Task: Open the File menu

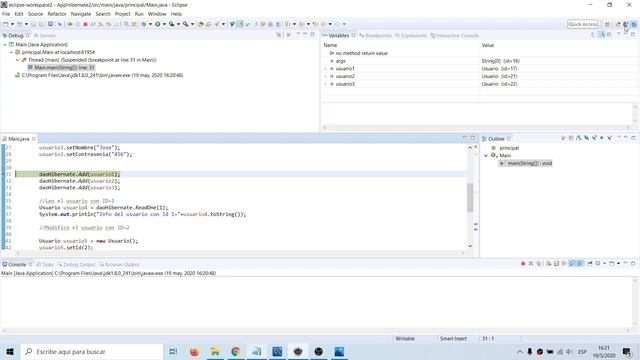Action: pyautogui.click(x=6, y=14)
